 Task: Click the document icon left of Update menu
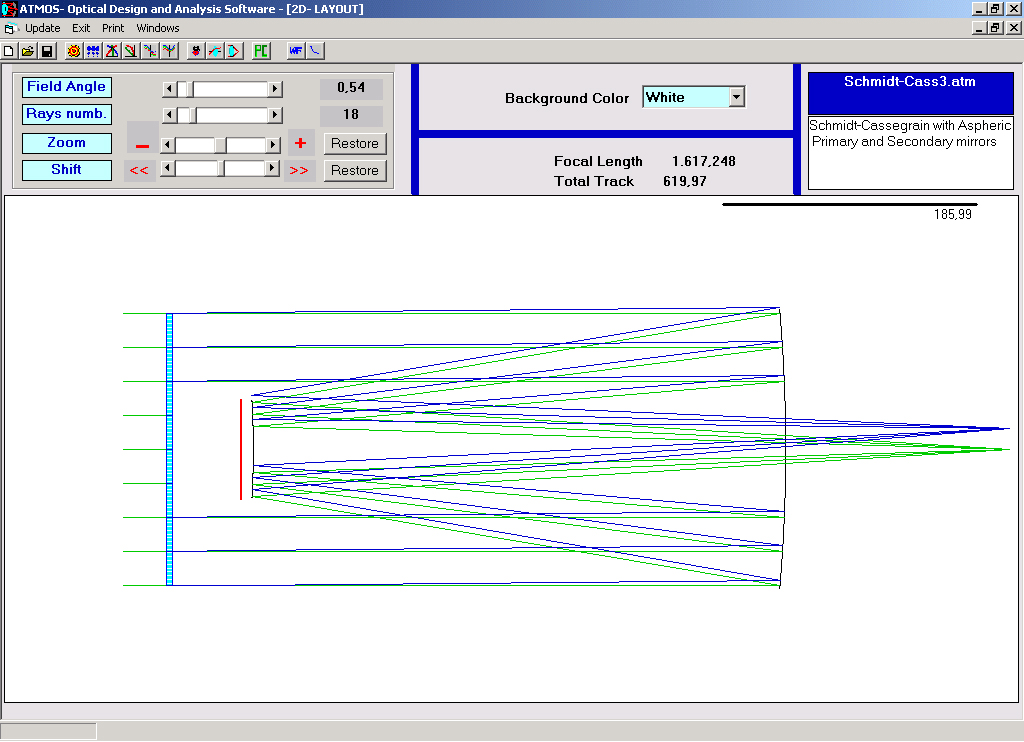(x=9, y=28)
